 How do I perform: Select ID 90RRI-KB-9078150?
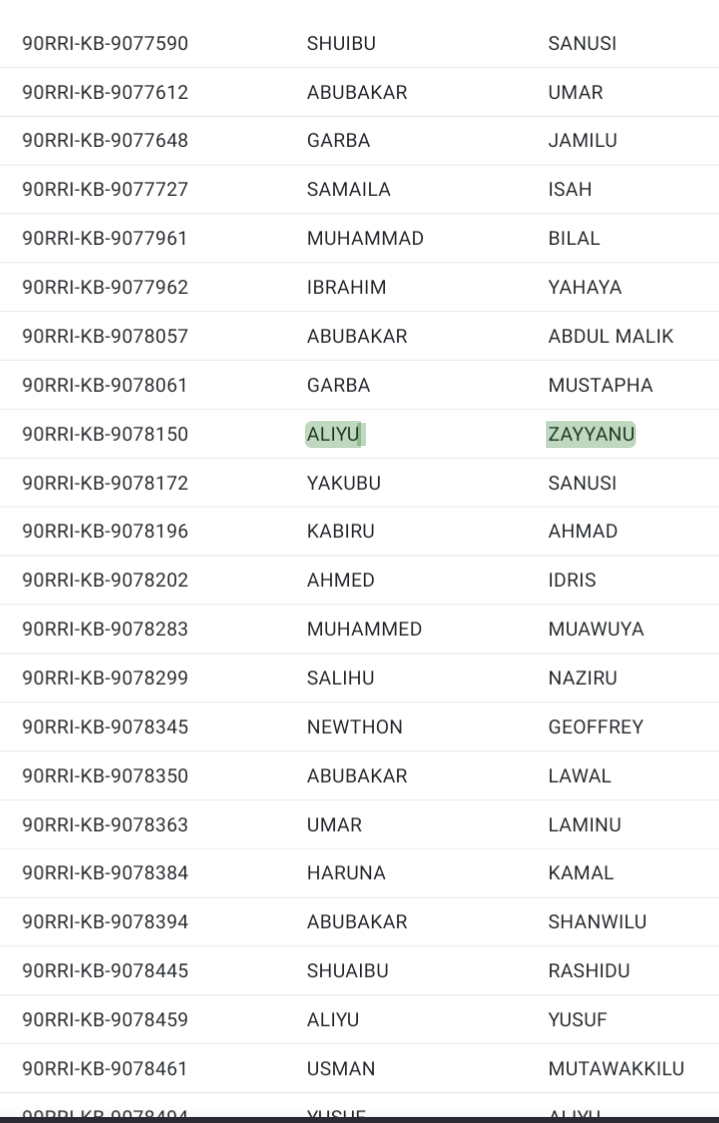[105, 434]
